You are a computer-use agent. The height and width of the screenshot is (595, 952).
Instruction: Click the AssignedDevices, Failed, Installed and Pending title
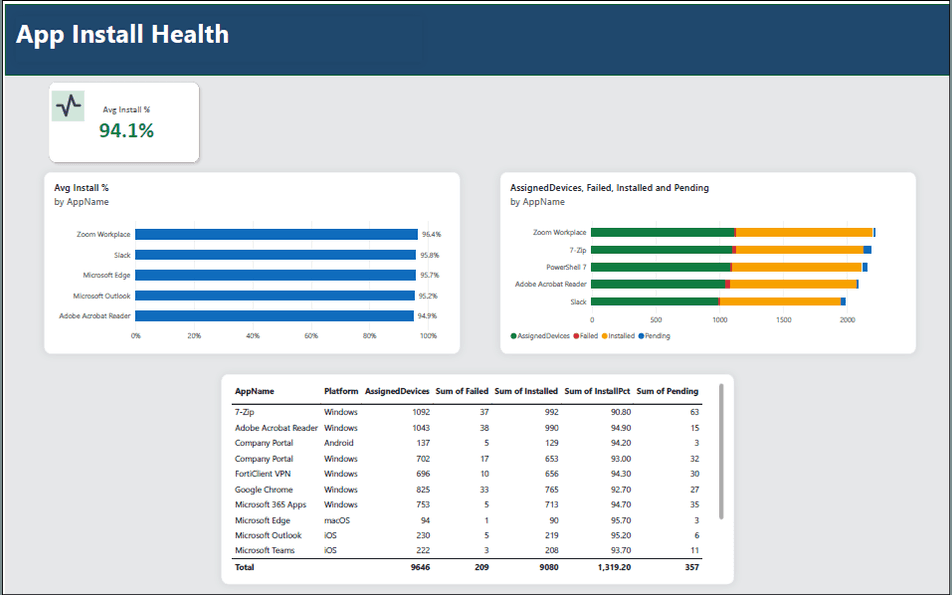[x=610, y=188]
